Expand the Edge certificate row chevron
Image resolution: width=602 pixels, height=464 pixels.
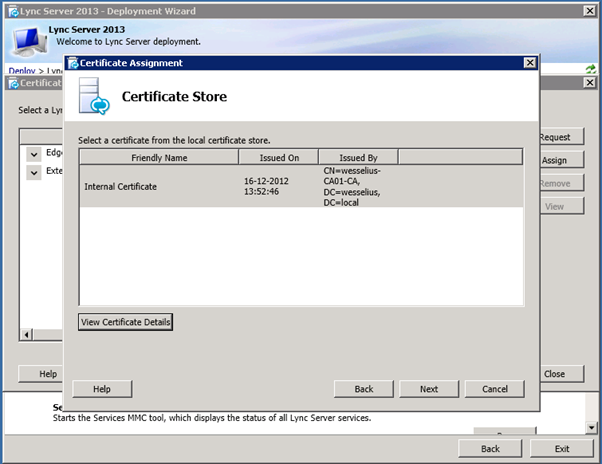coord(34,153)
